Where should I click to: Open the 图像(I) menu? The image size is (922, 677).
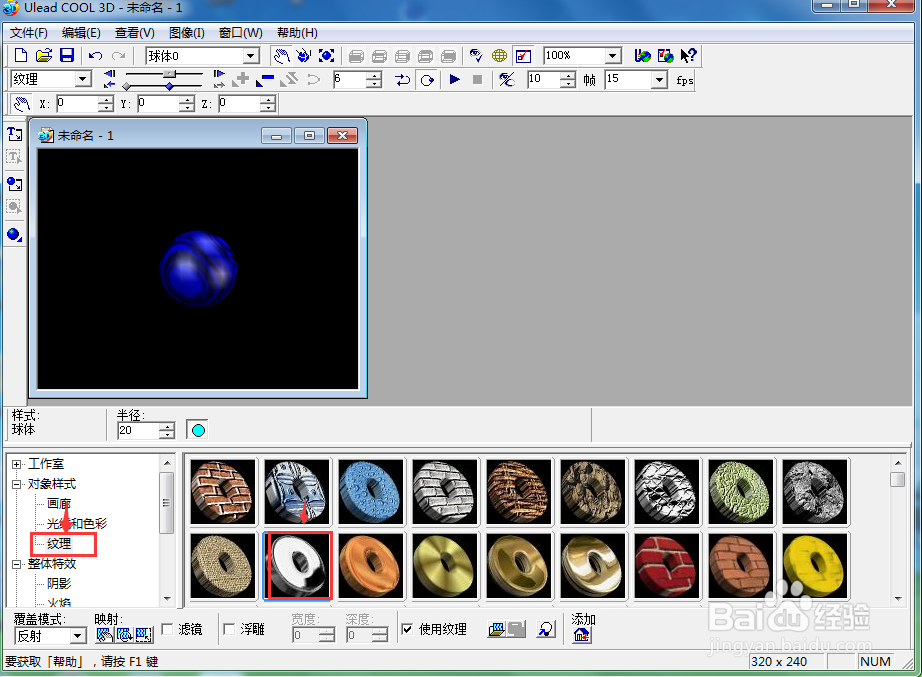click(187, 33)
